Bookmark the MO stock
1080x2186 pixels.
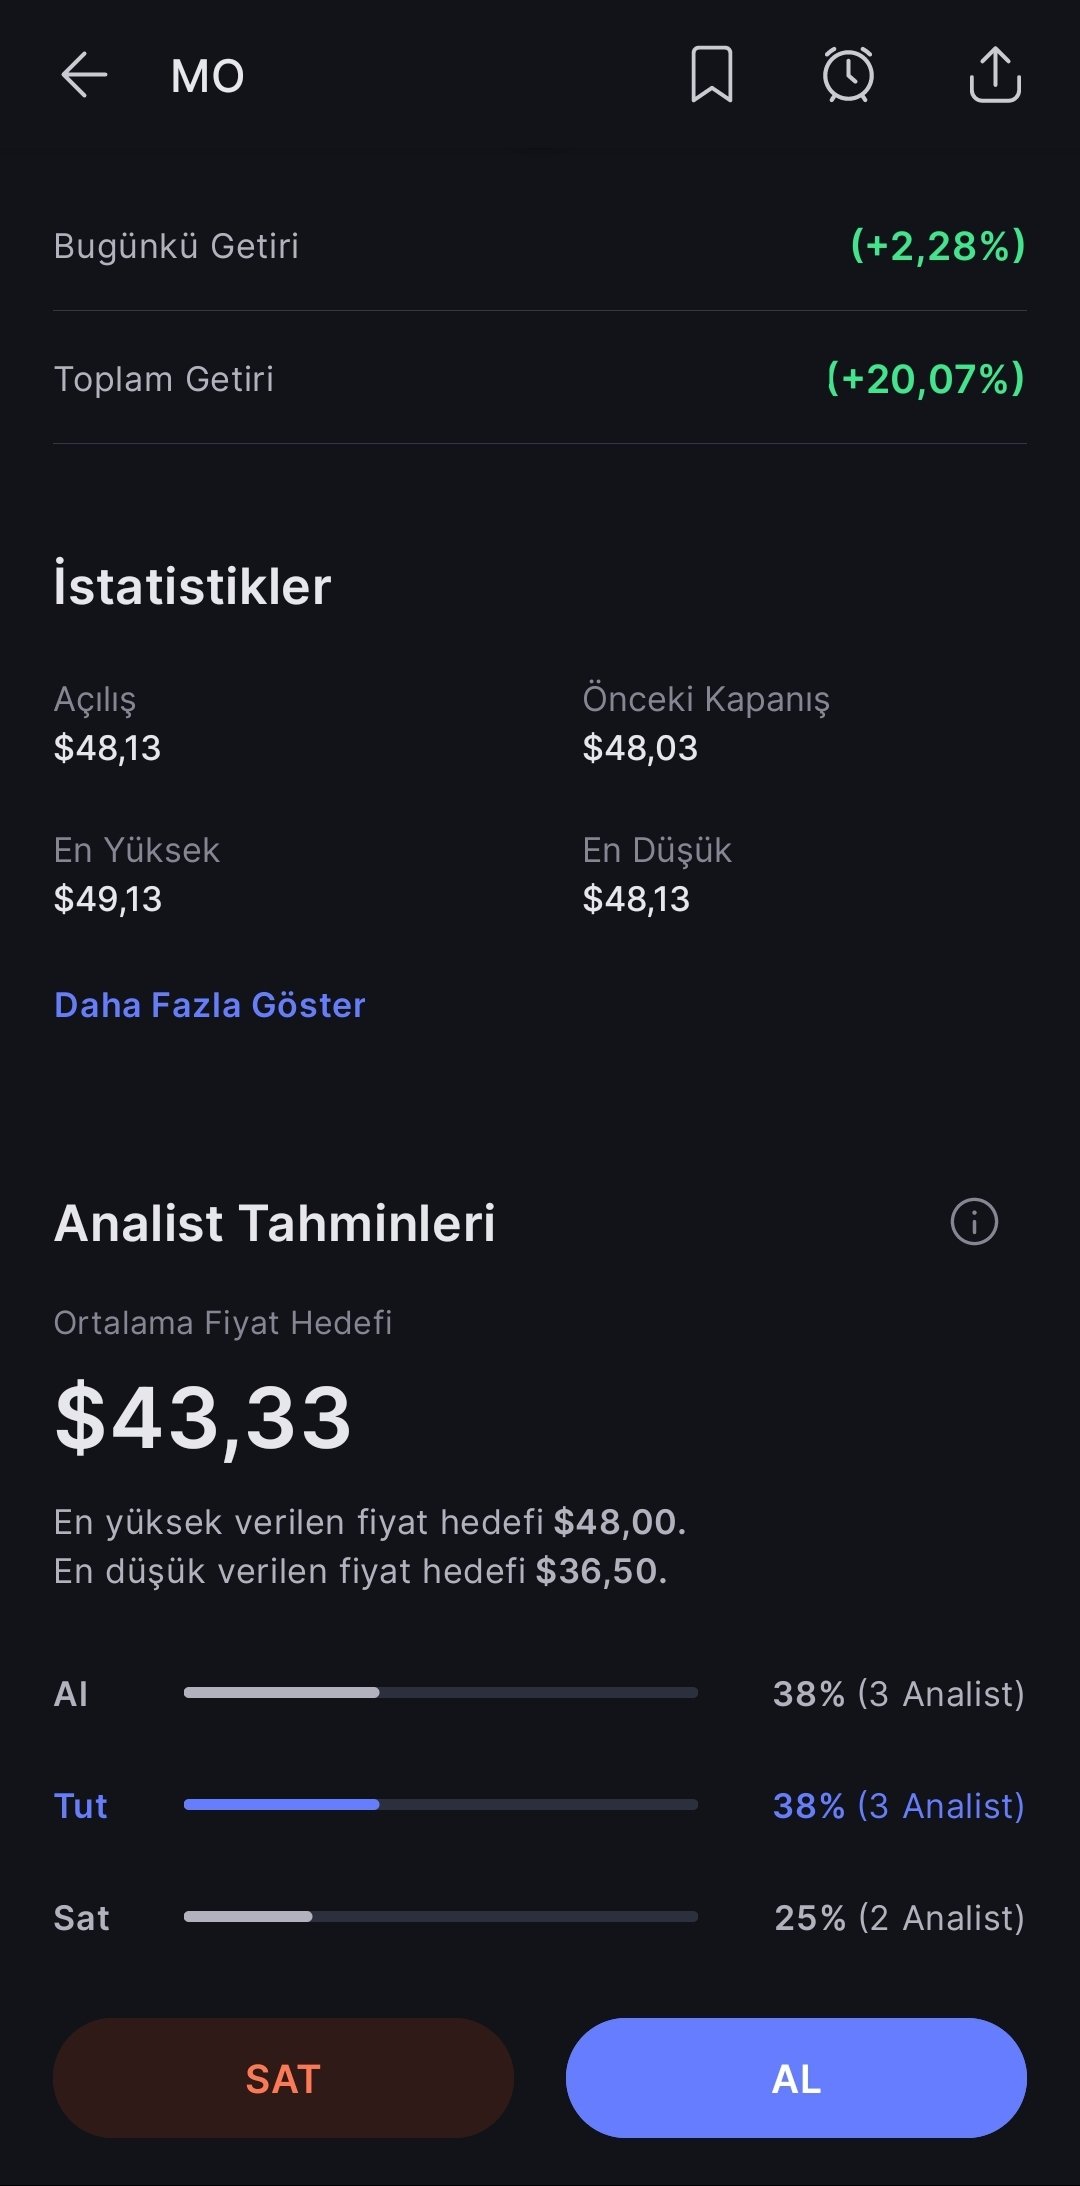click(711, 75)
